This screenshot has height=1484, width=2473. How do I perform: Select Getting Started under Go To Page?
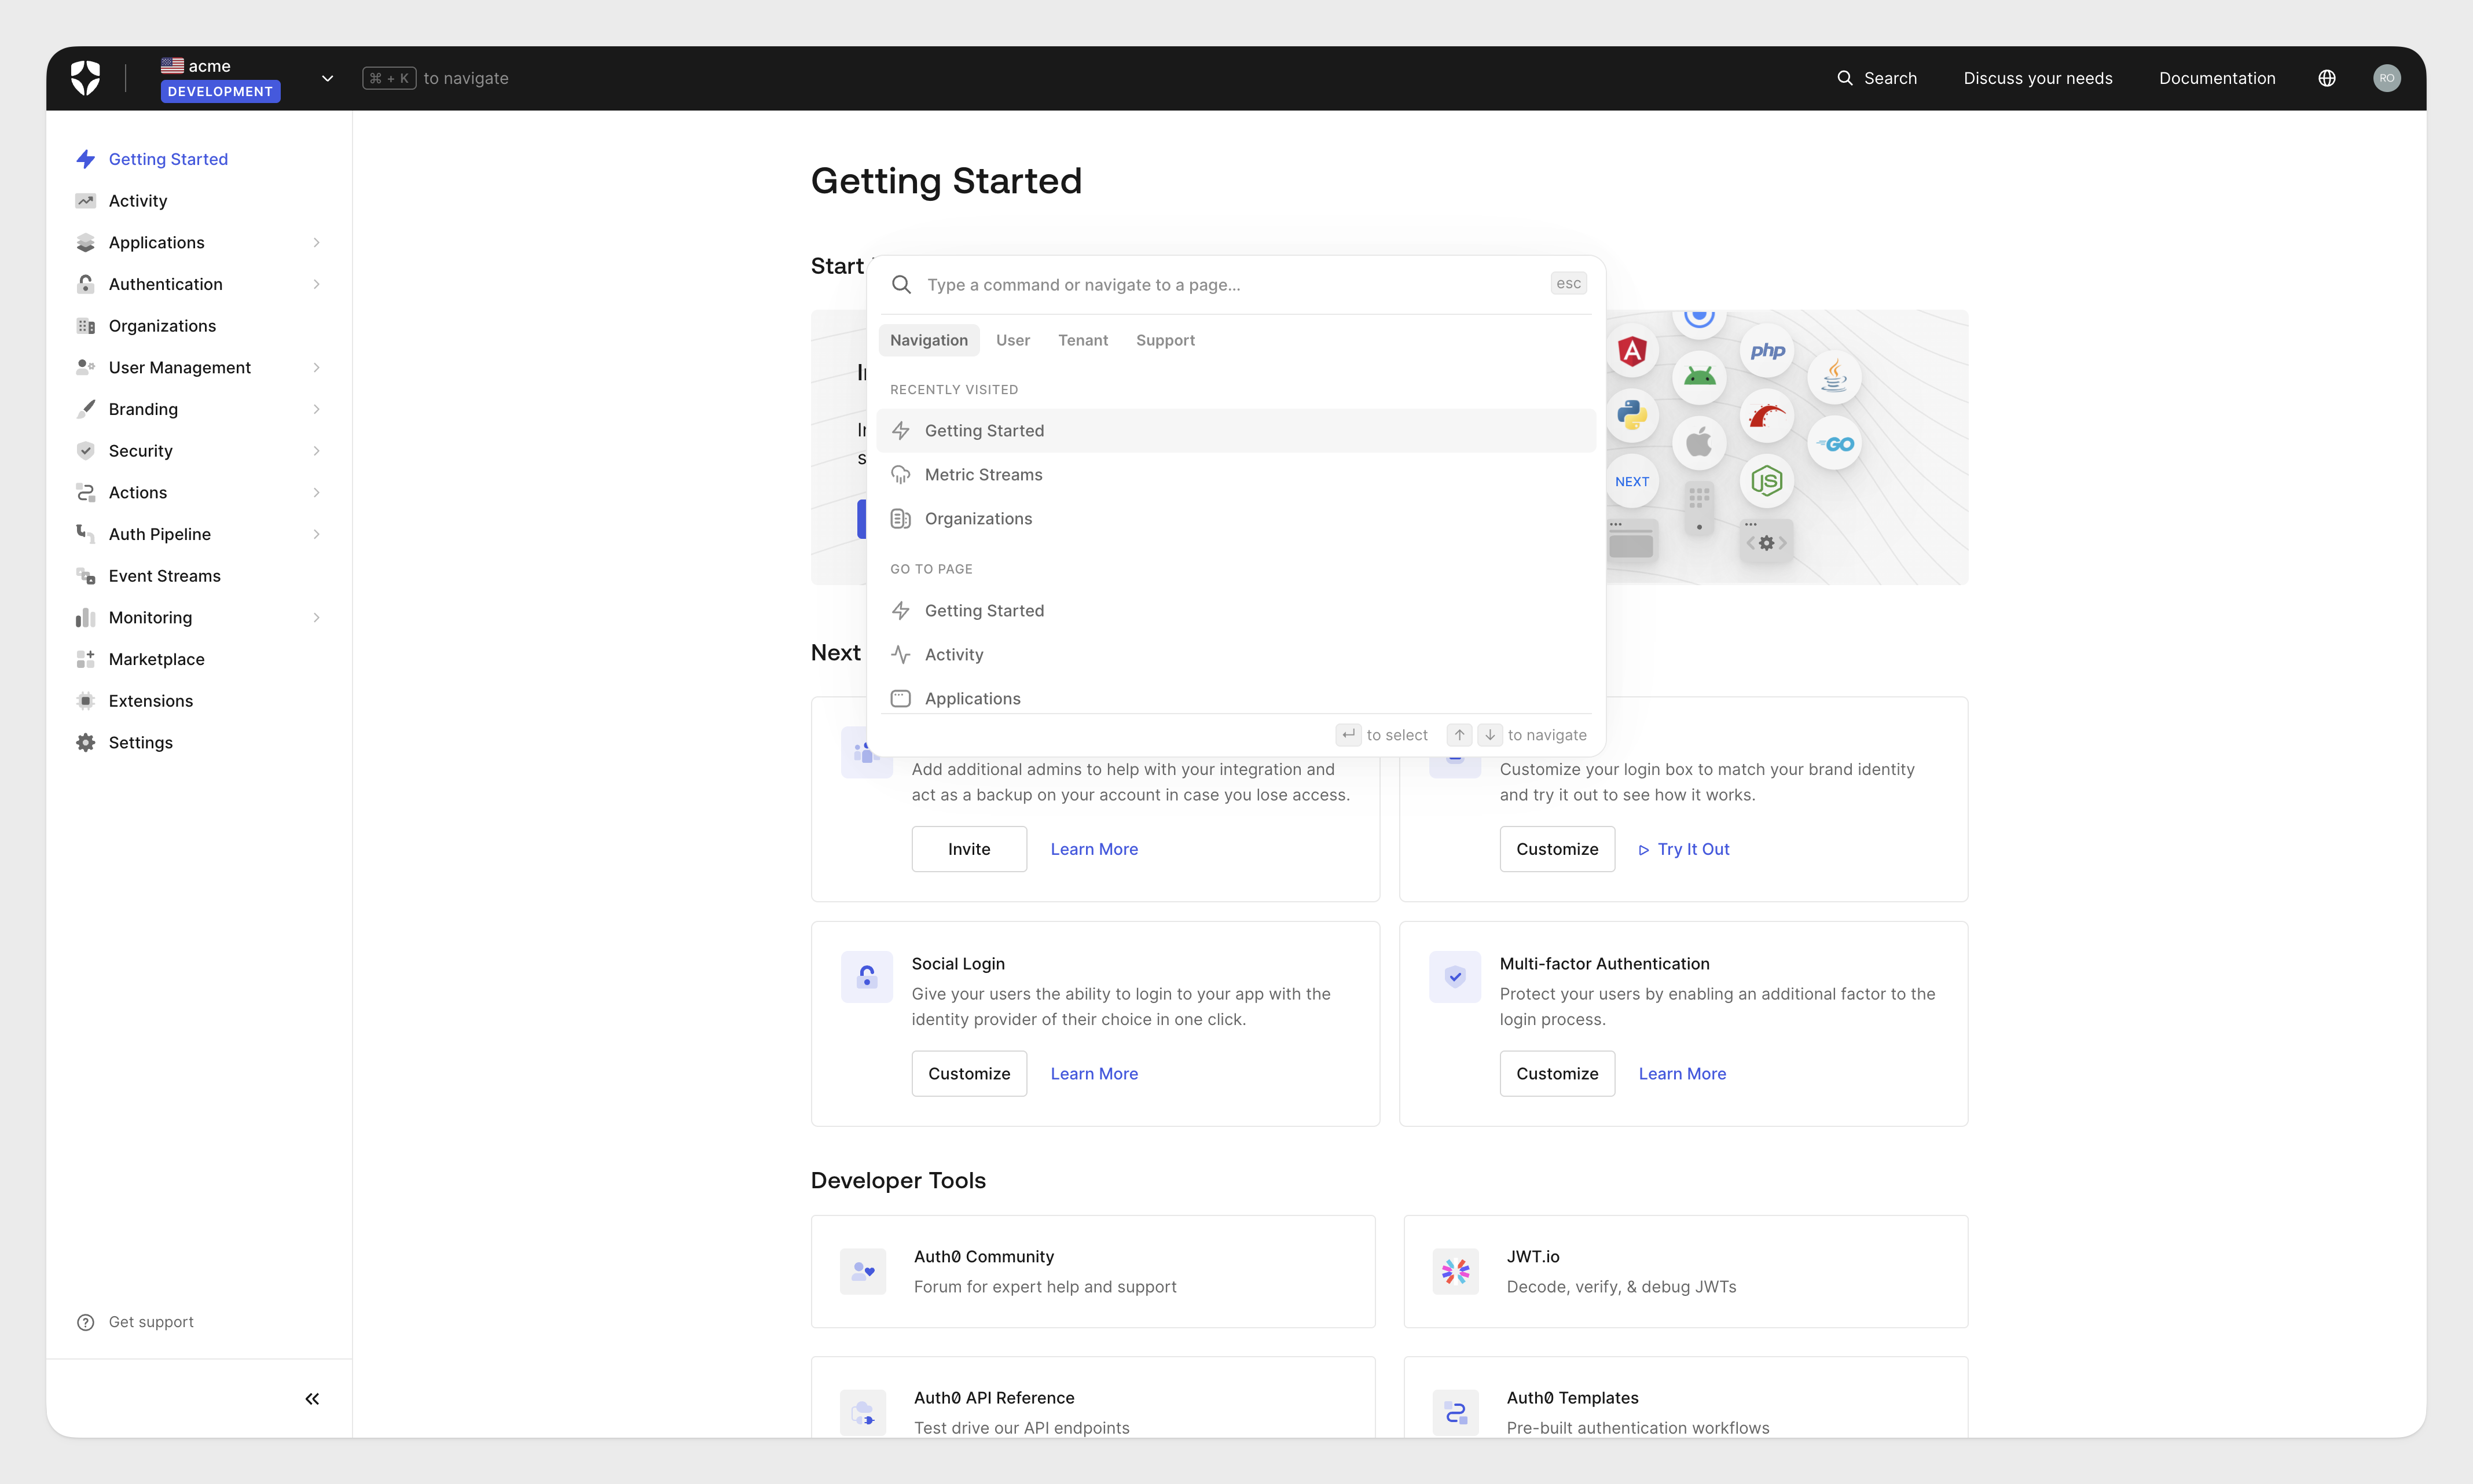1236,611
